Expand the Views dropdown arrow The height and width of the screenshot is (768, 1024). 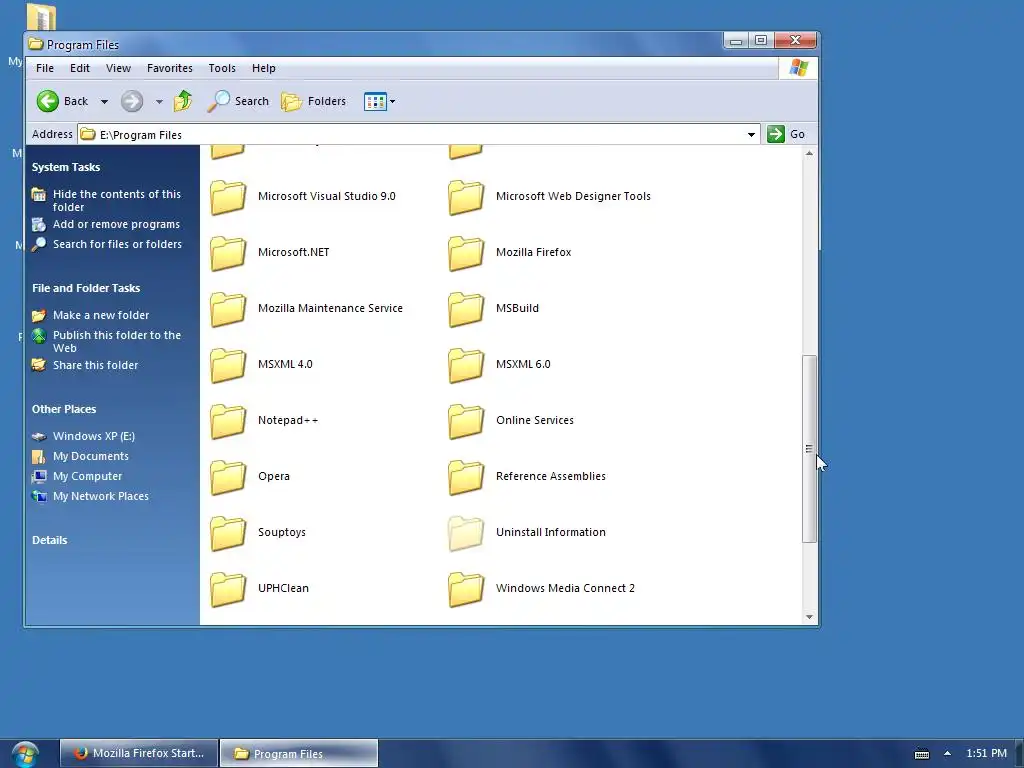[392, 102]
